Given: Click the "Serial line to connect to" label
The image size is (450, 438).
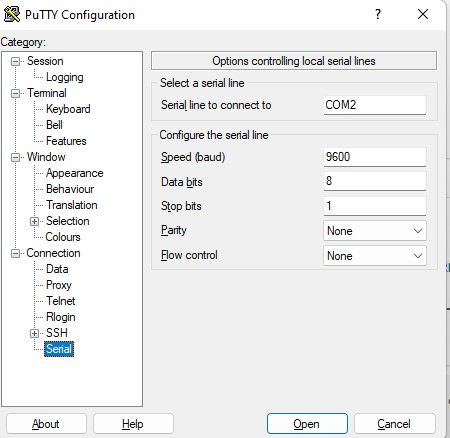Looking at the screenshot, I should click(x=216, y=105).
